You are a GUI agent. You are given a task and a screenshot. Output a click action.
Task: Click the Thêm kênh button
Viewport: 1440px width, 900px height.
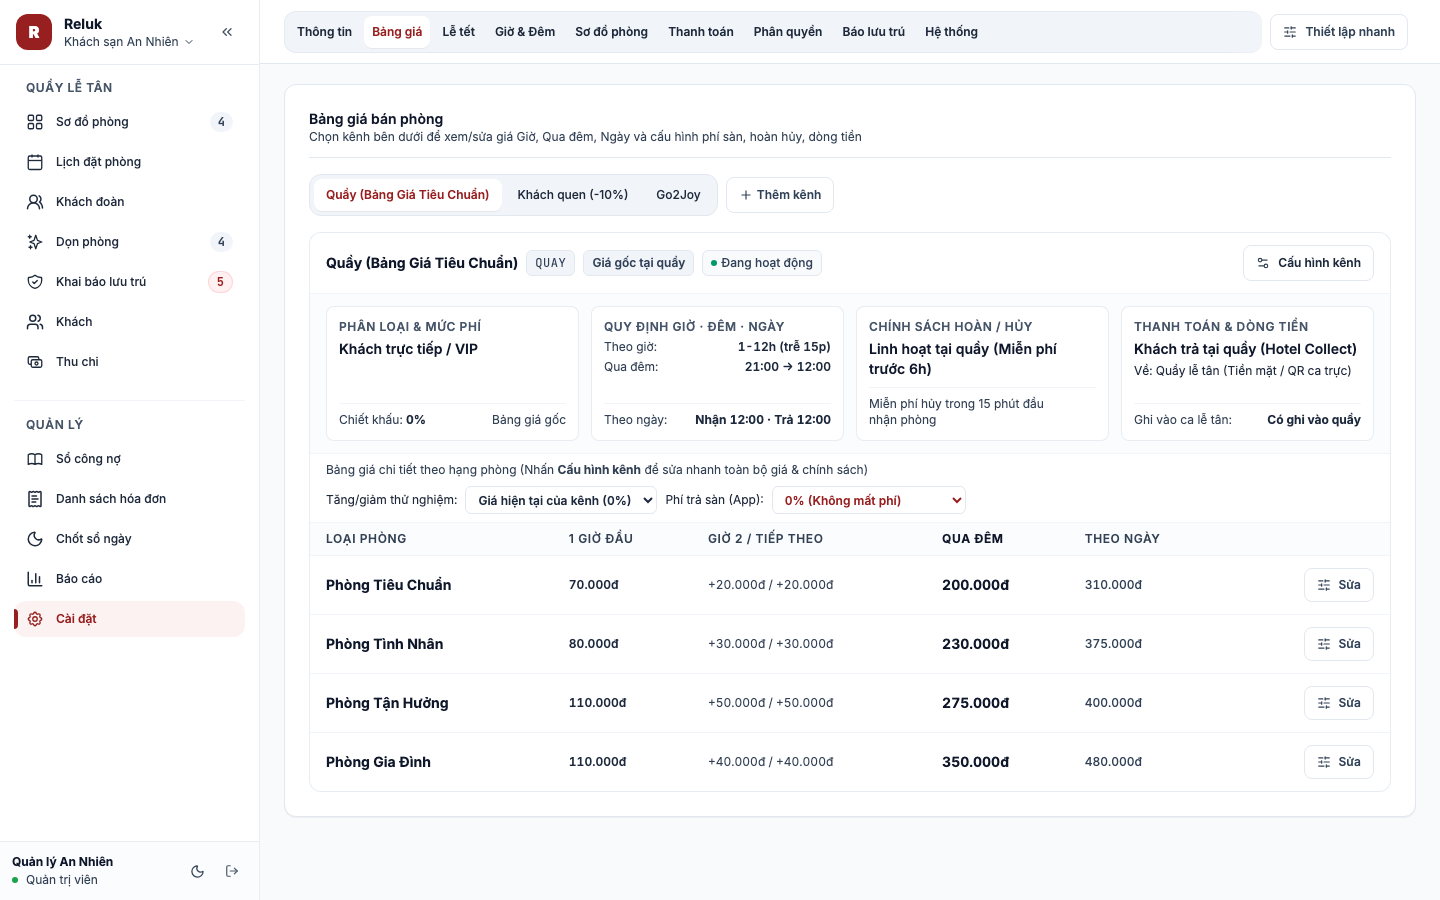tap(780, 195)
